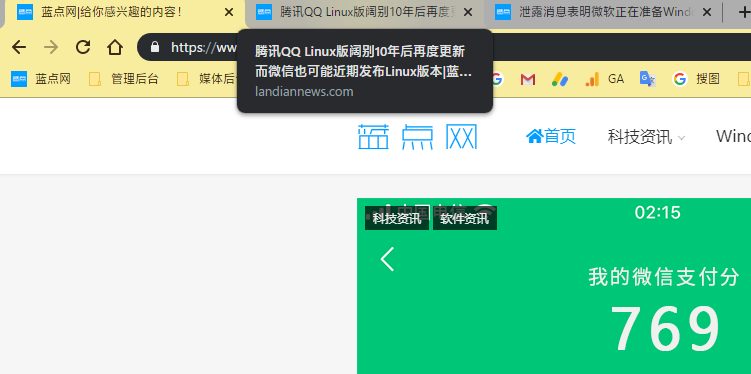Open the Google 搜图 bookmark
751x374 pixels.
(x=696, y=79)
